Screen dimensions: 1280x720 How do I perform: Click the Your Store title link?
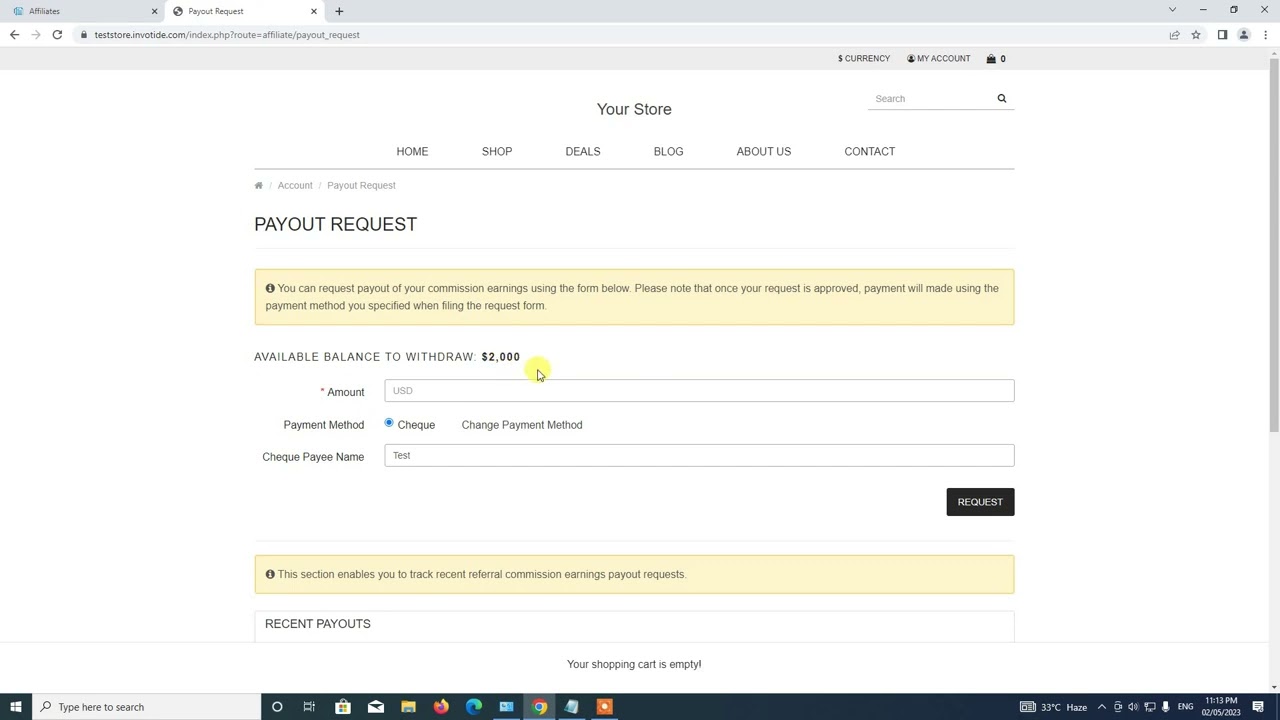coord(634,109)
